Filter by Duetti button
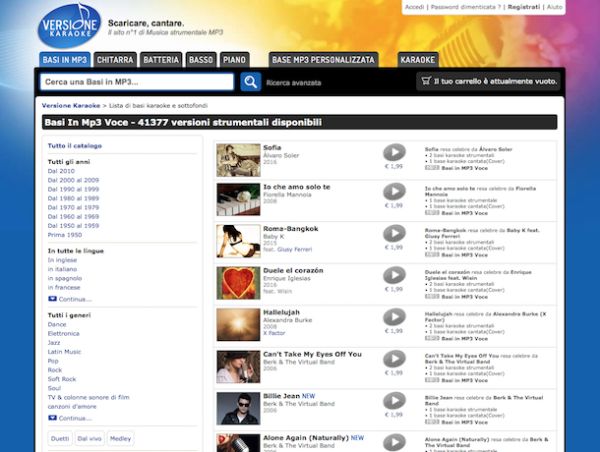This screenshot has height=452, width=600. click(x=60, y=438)
